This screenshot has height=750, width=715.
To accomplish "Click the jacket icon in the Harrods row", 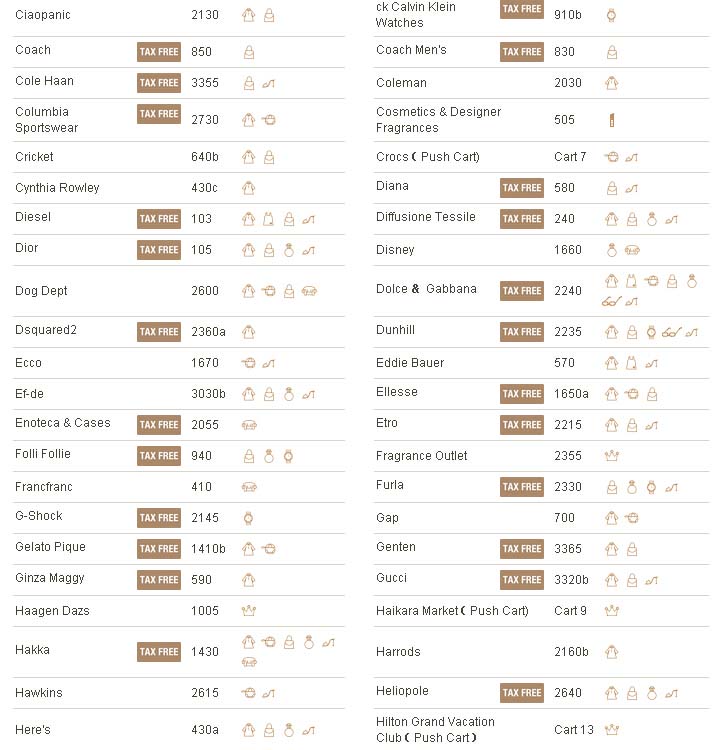I will click(x=611, y=652).
